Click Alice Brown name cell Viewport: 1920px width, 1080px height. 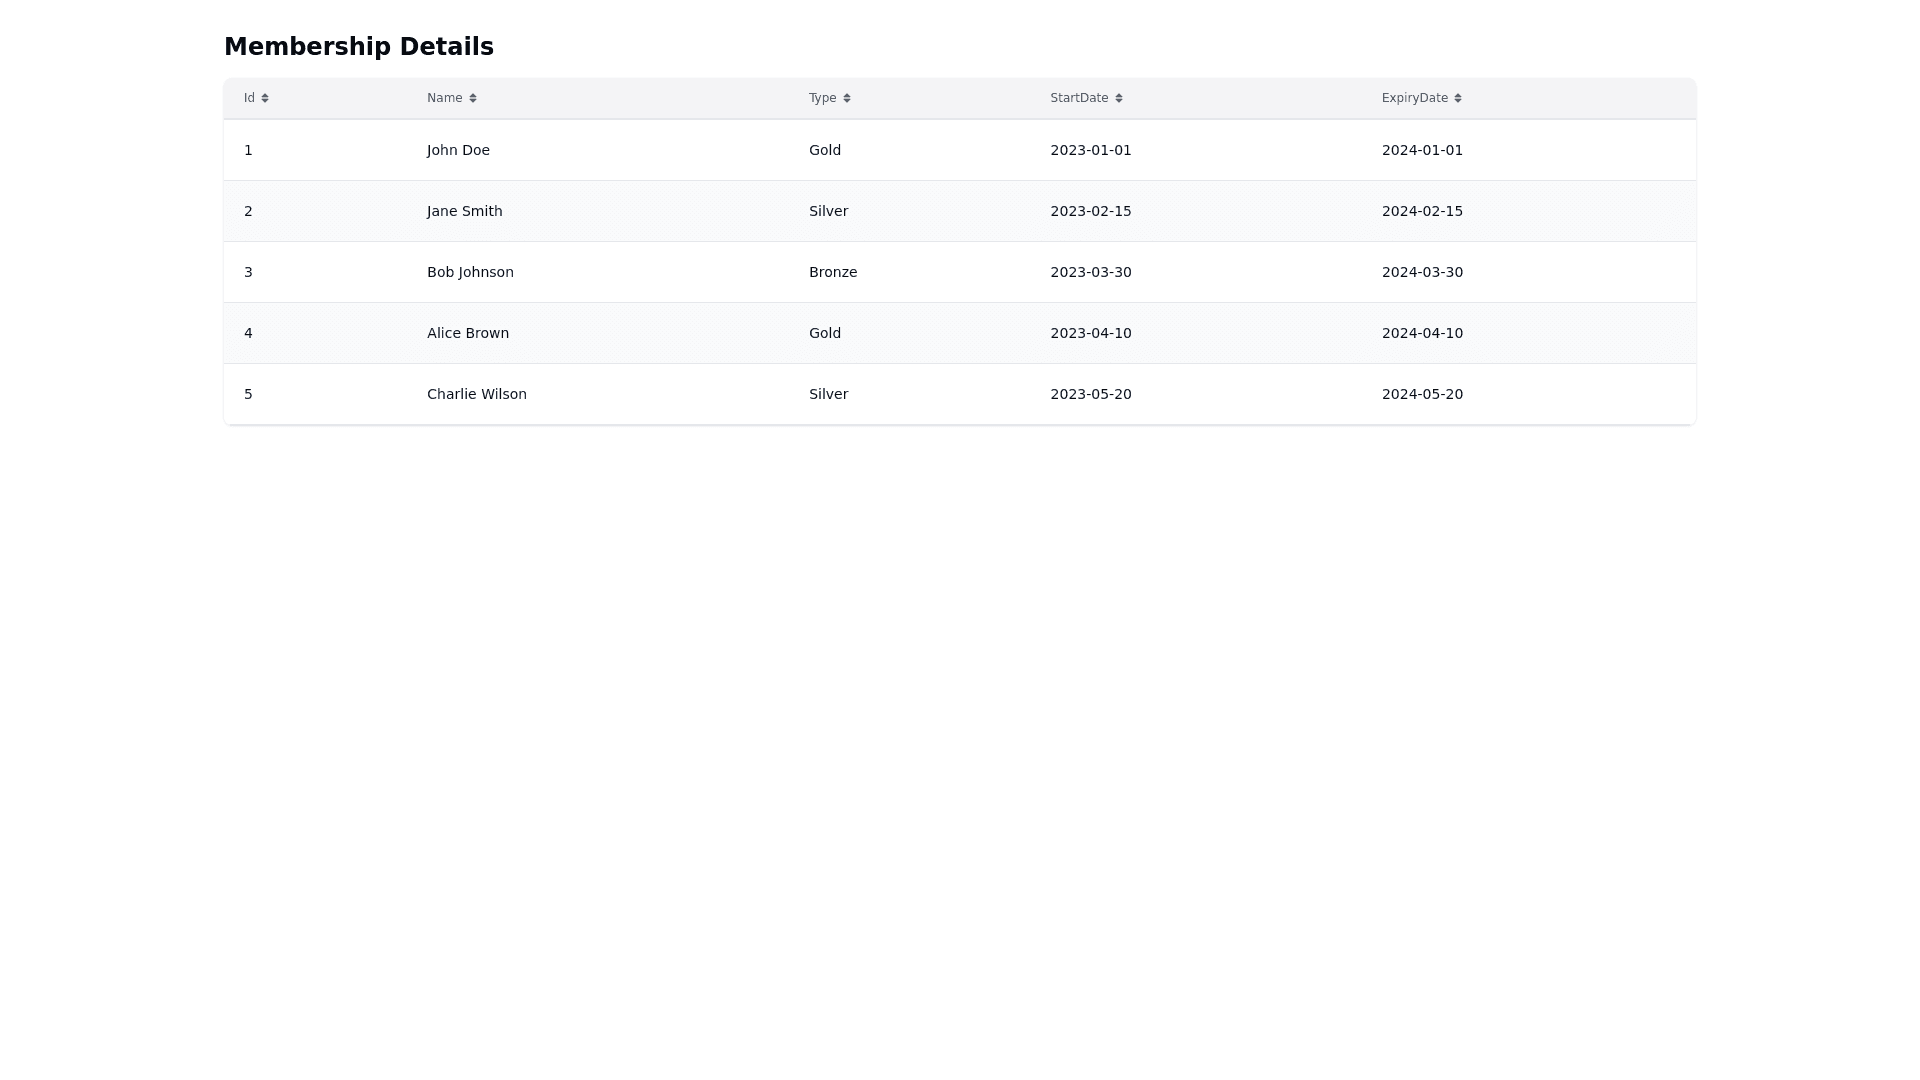click(x=467, y=333)
